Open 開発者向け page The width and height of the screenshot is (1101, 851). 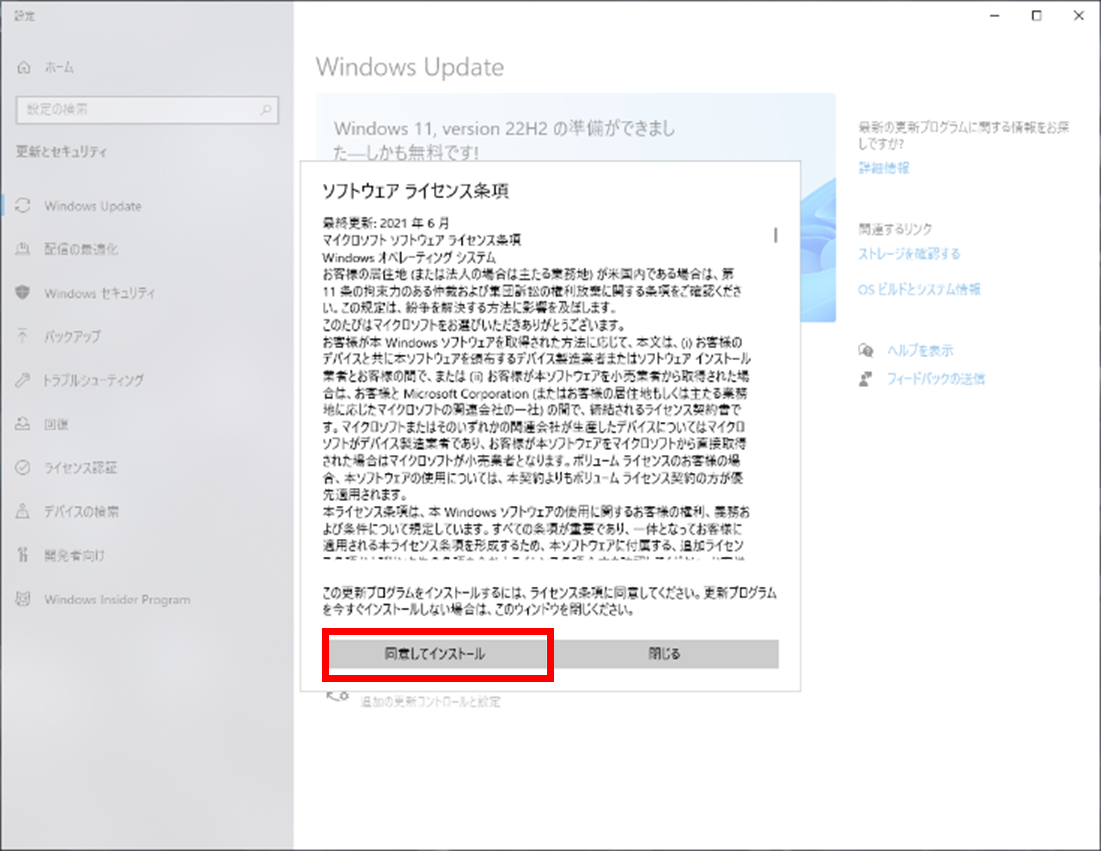pyautogui.click(x=74, y=555)
